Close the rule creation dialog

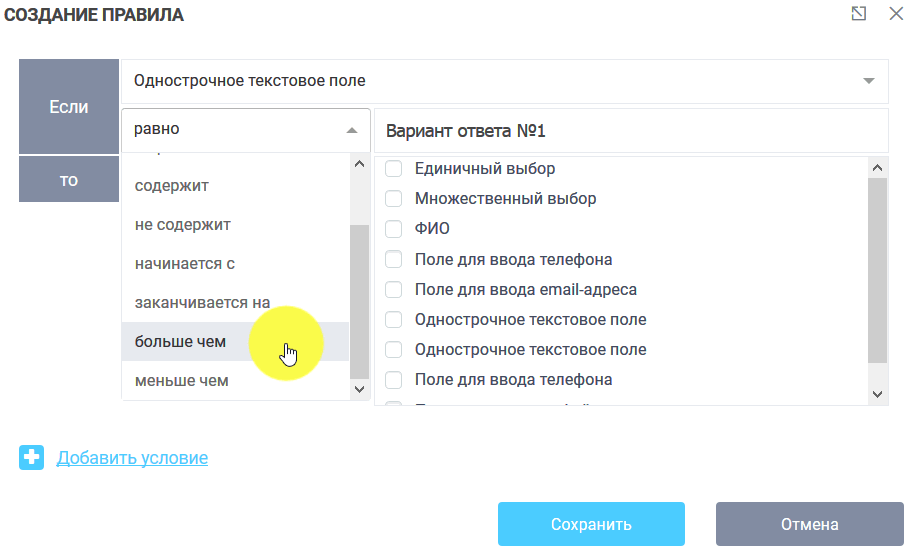[895, 14]
